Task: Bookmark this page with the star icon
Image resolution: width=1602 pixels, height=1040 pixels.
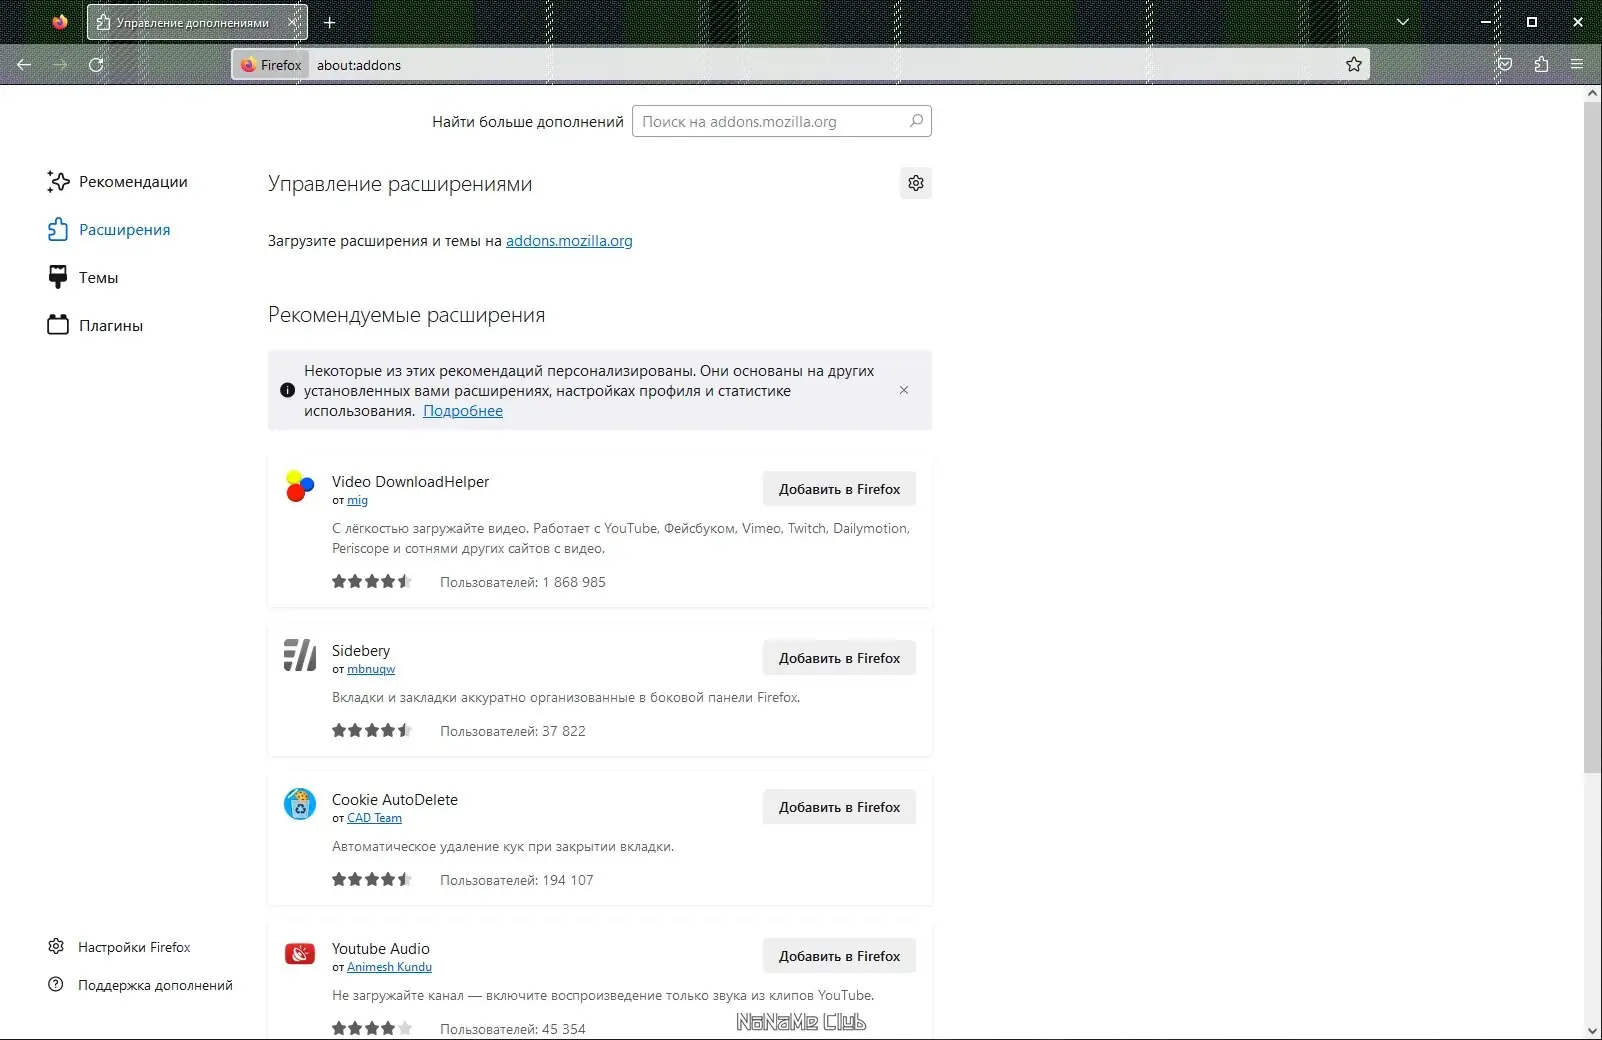Action: click(x=1354, y=65)
